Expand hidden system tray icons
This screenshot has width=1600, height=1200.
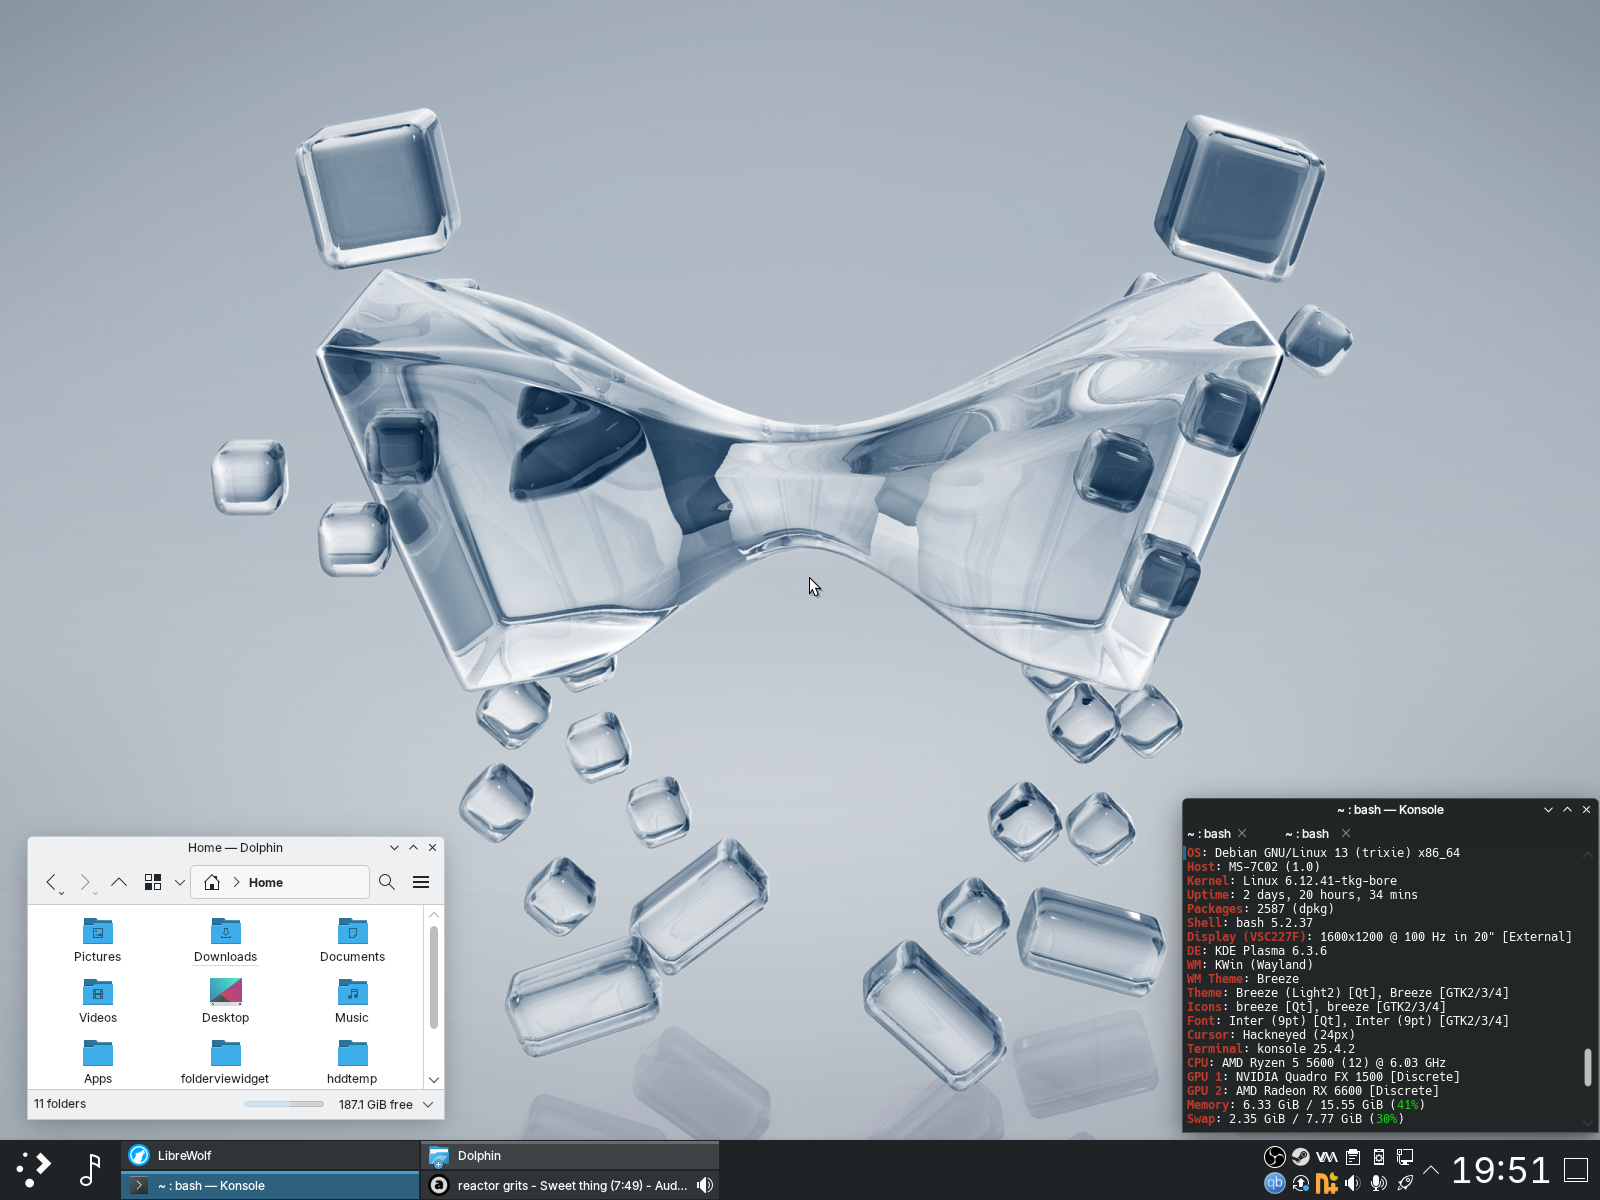click(1431, 1170)
